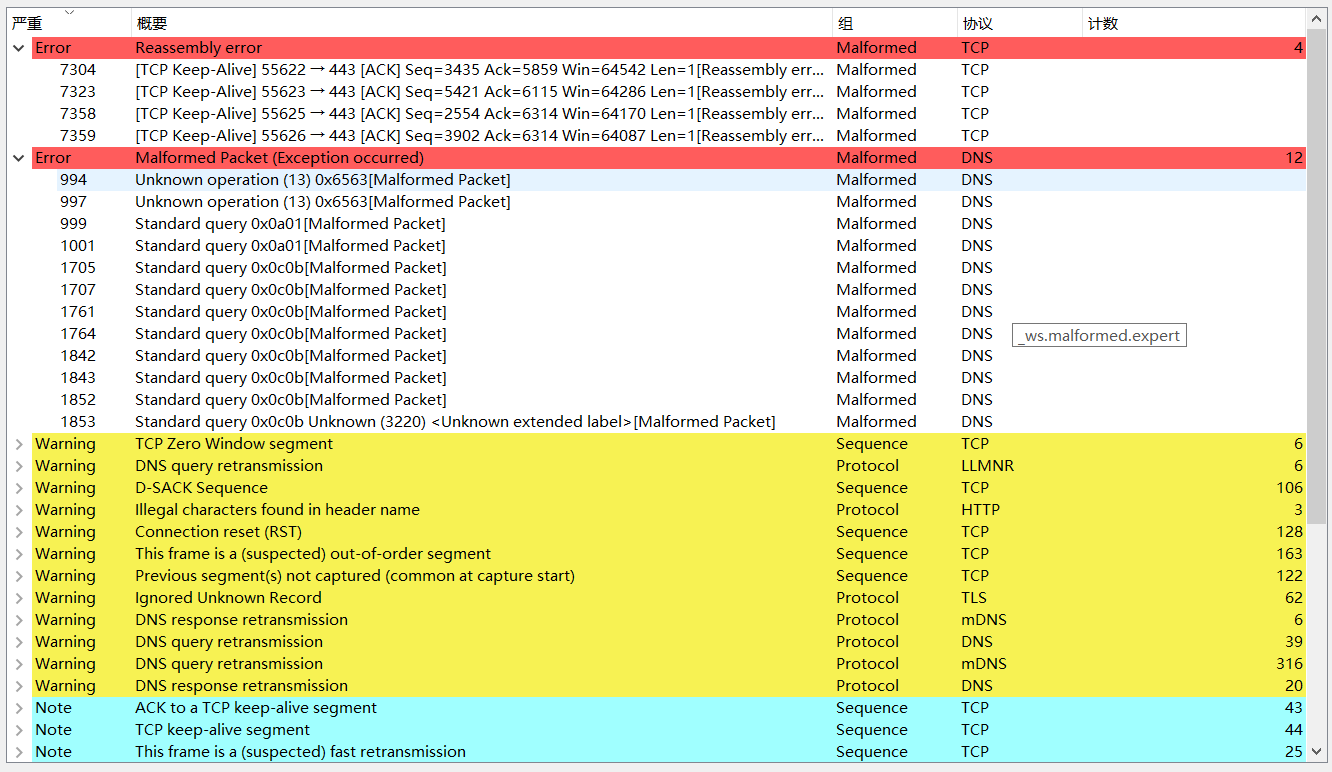Viewport: 1332px width, 772px height.
Task: Expand the TCP Zero Window segment warning
Action: pos(18,444)
